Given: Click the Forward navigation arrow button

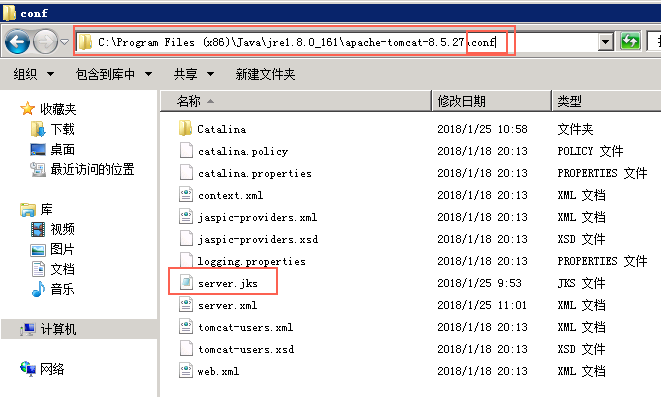Looking at the screenshot, I should [x=45, y=42].
